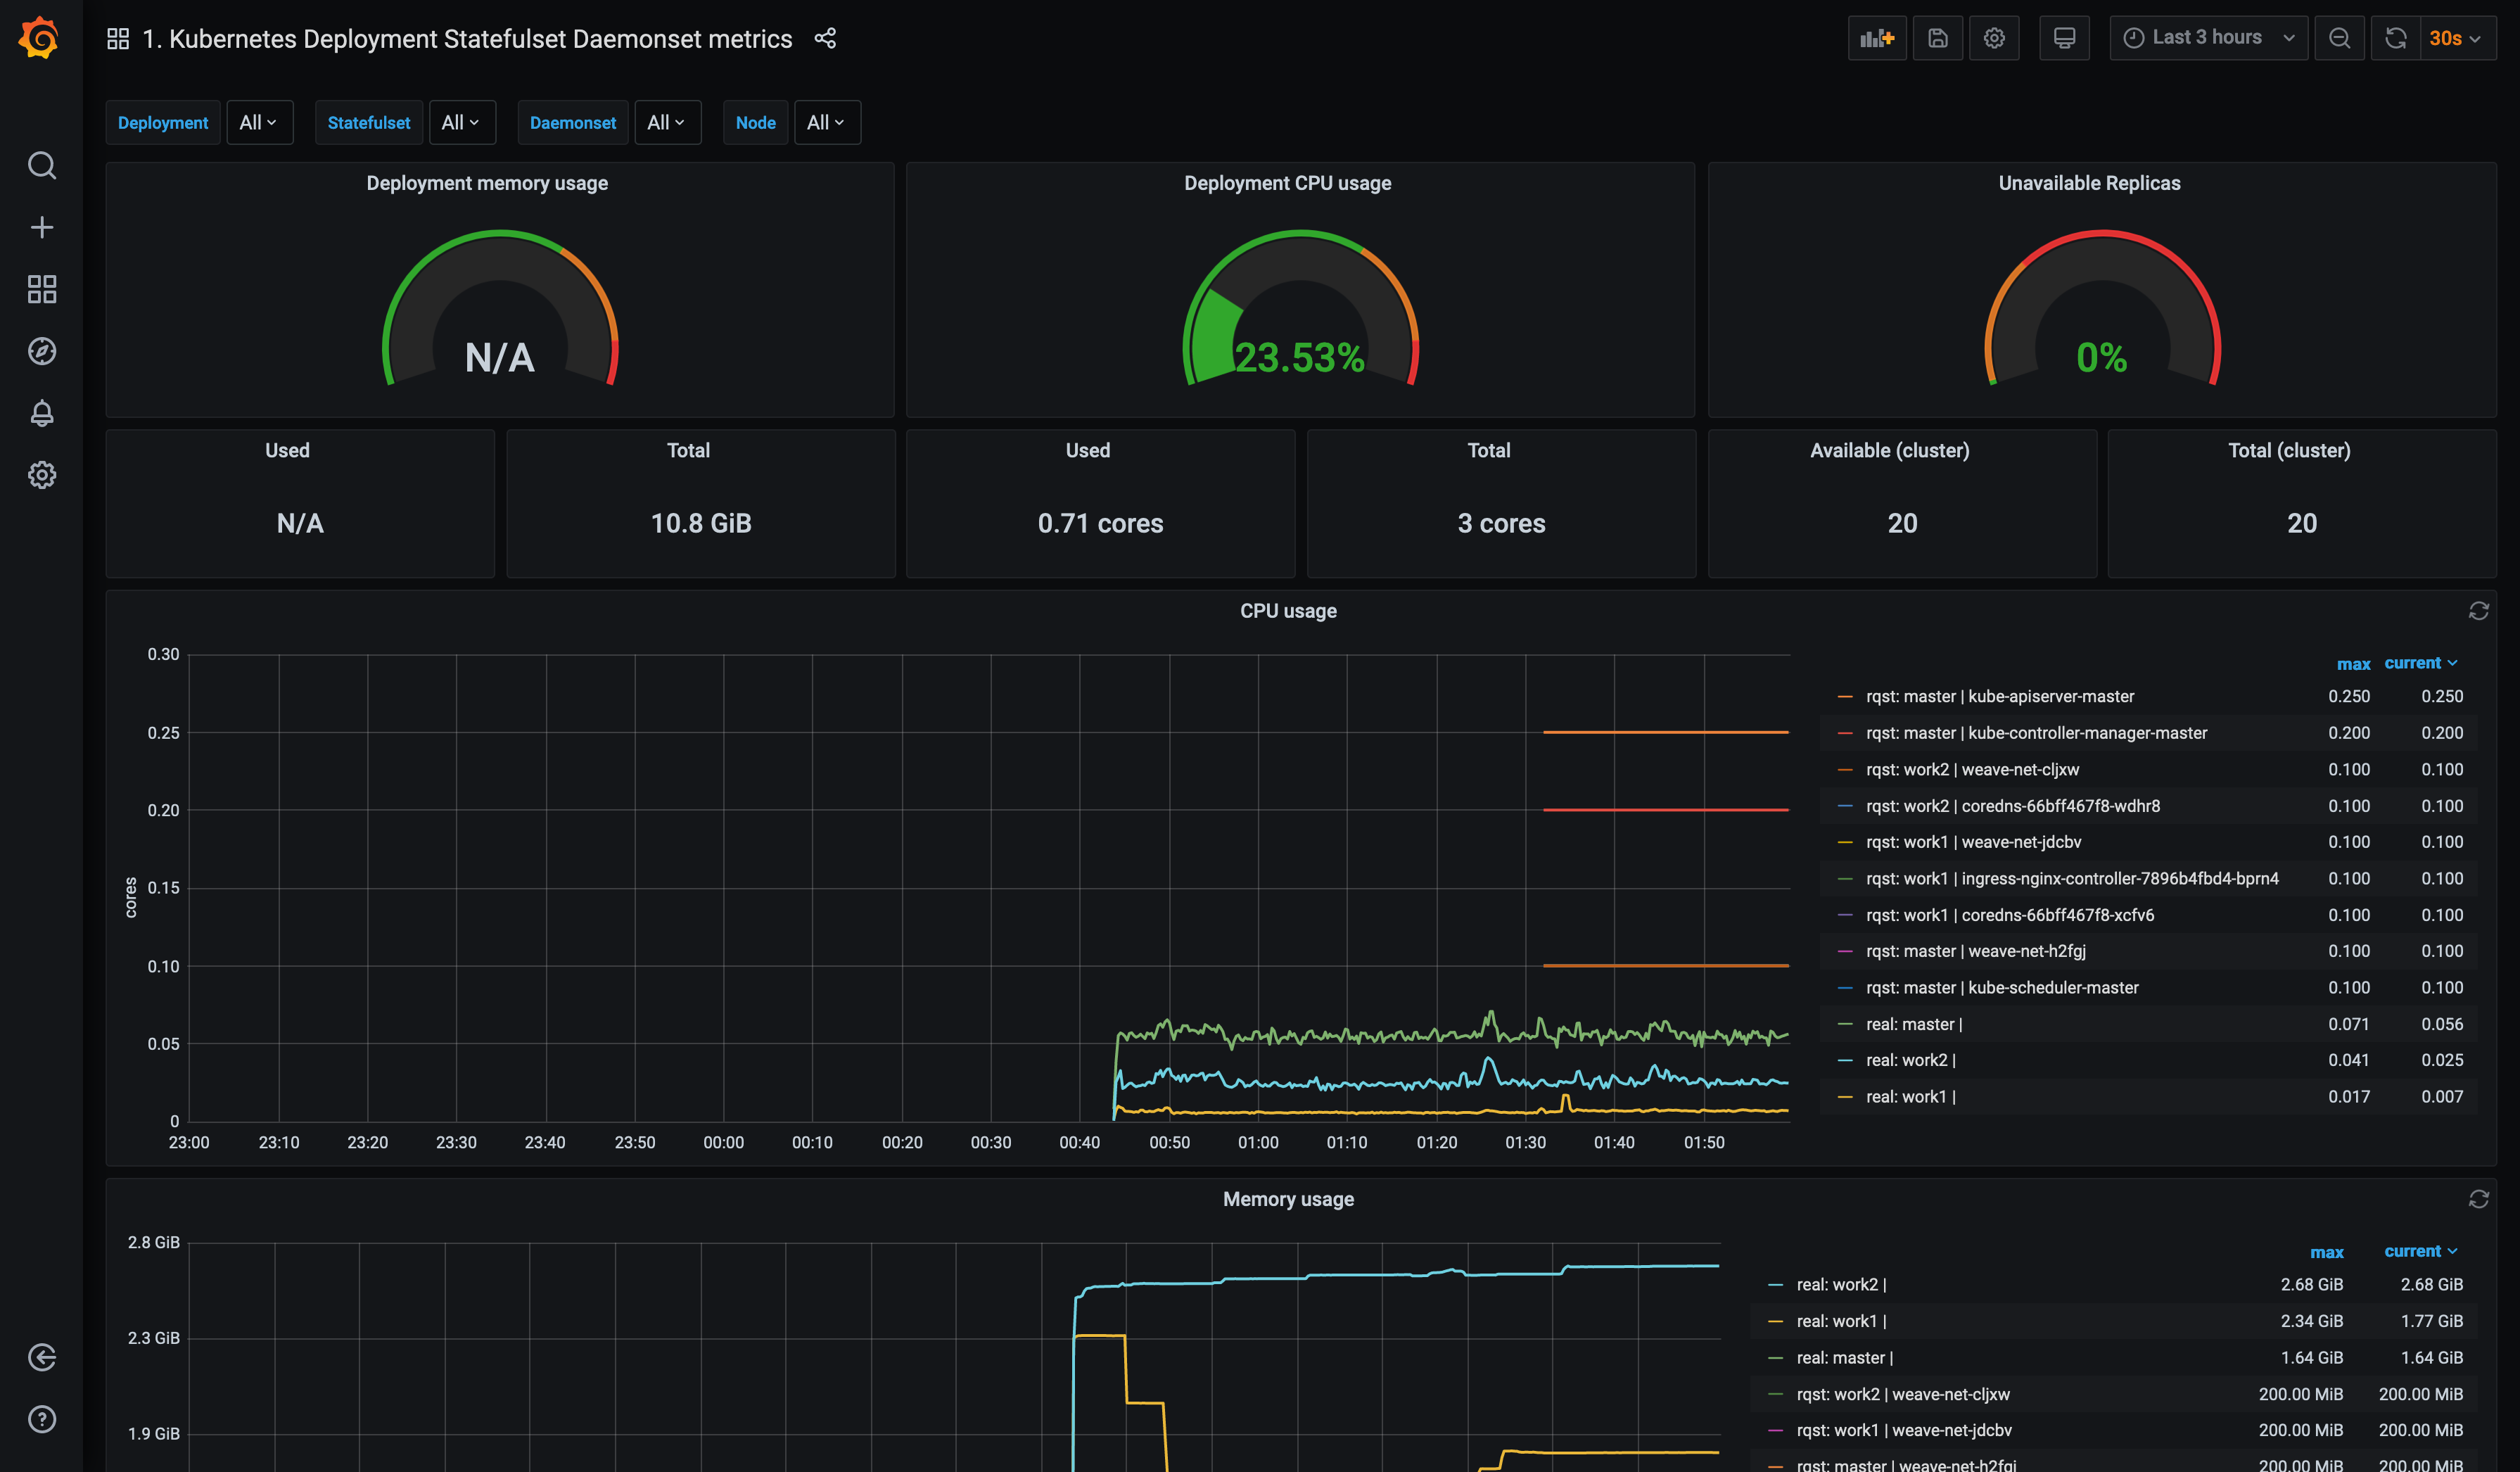This screenshot has width=2520, height=1472.
Task: Open the Search dashboards icon in sidebar
Action: point(41,165)
